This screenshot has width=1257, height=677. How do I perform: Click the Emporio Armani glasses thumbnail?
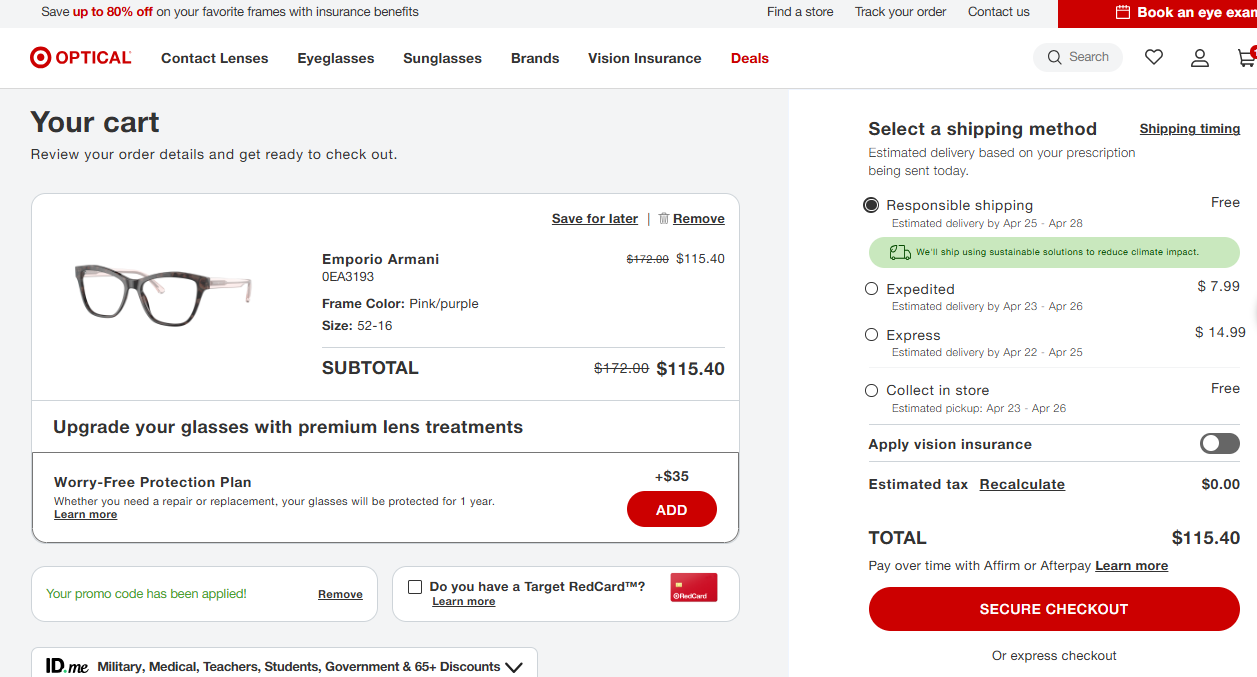click(x=162, y=293)
